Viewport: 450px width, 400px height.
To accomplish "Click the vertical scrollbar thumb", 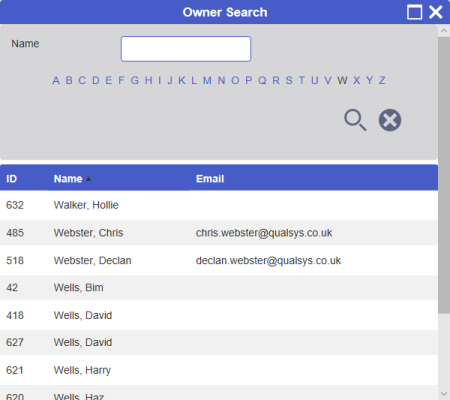I will coord(444,175).
